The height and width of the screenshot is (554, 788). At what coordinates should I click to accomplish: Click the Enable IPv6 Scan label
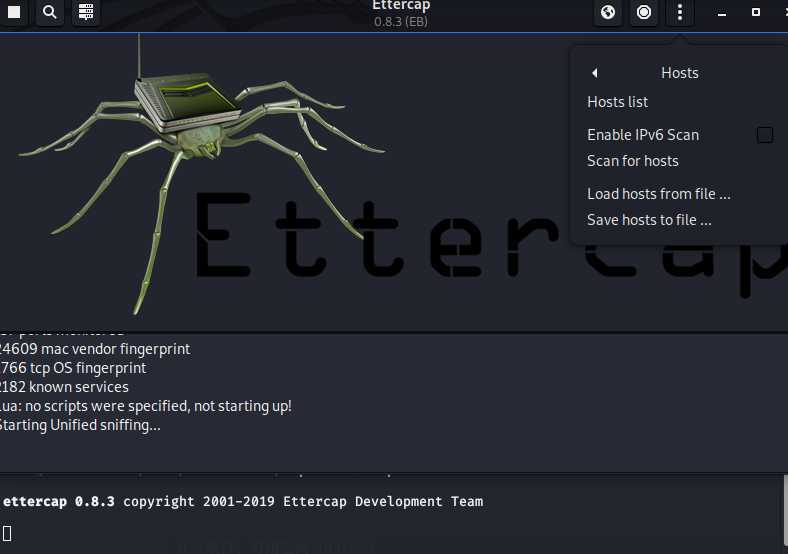pyautogui.click(x=642, y=135)
